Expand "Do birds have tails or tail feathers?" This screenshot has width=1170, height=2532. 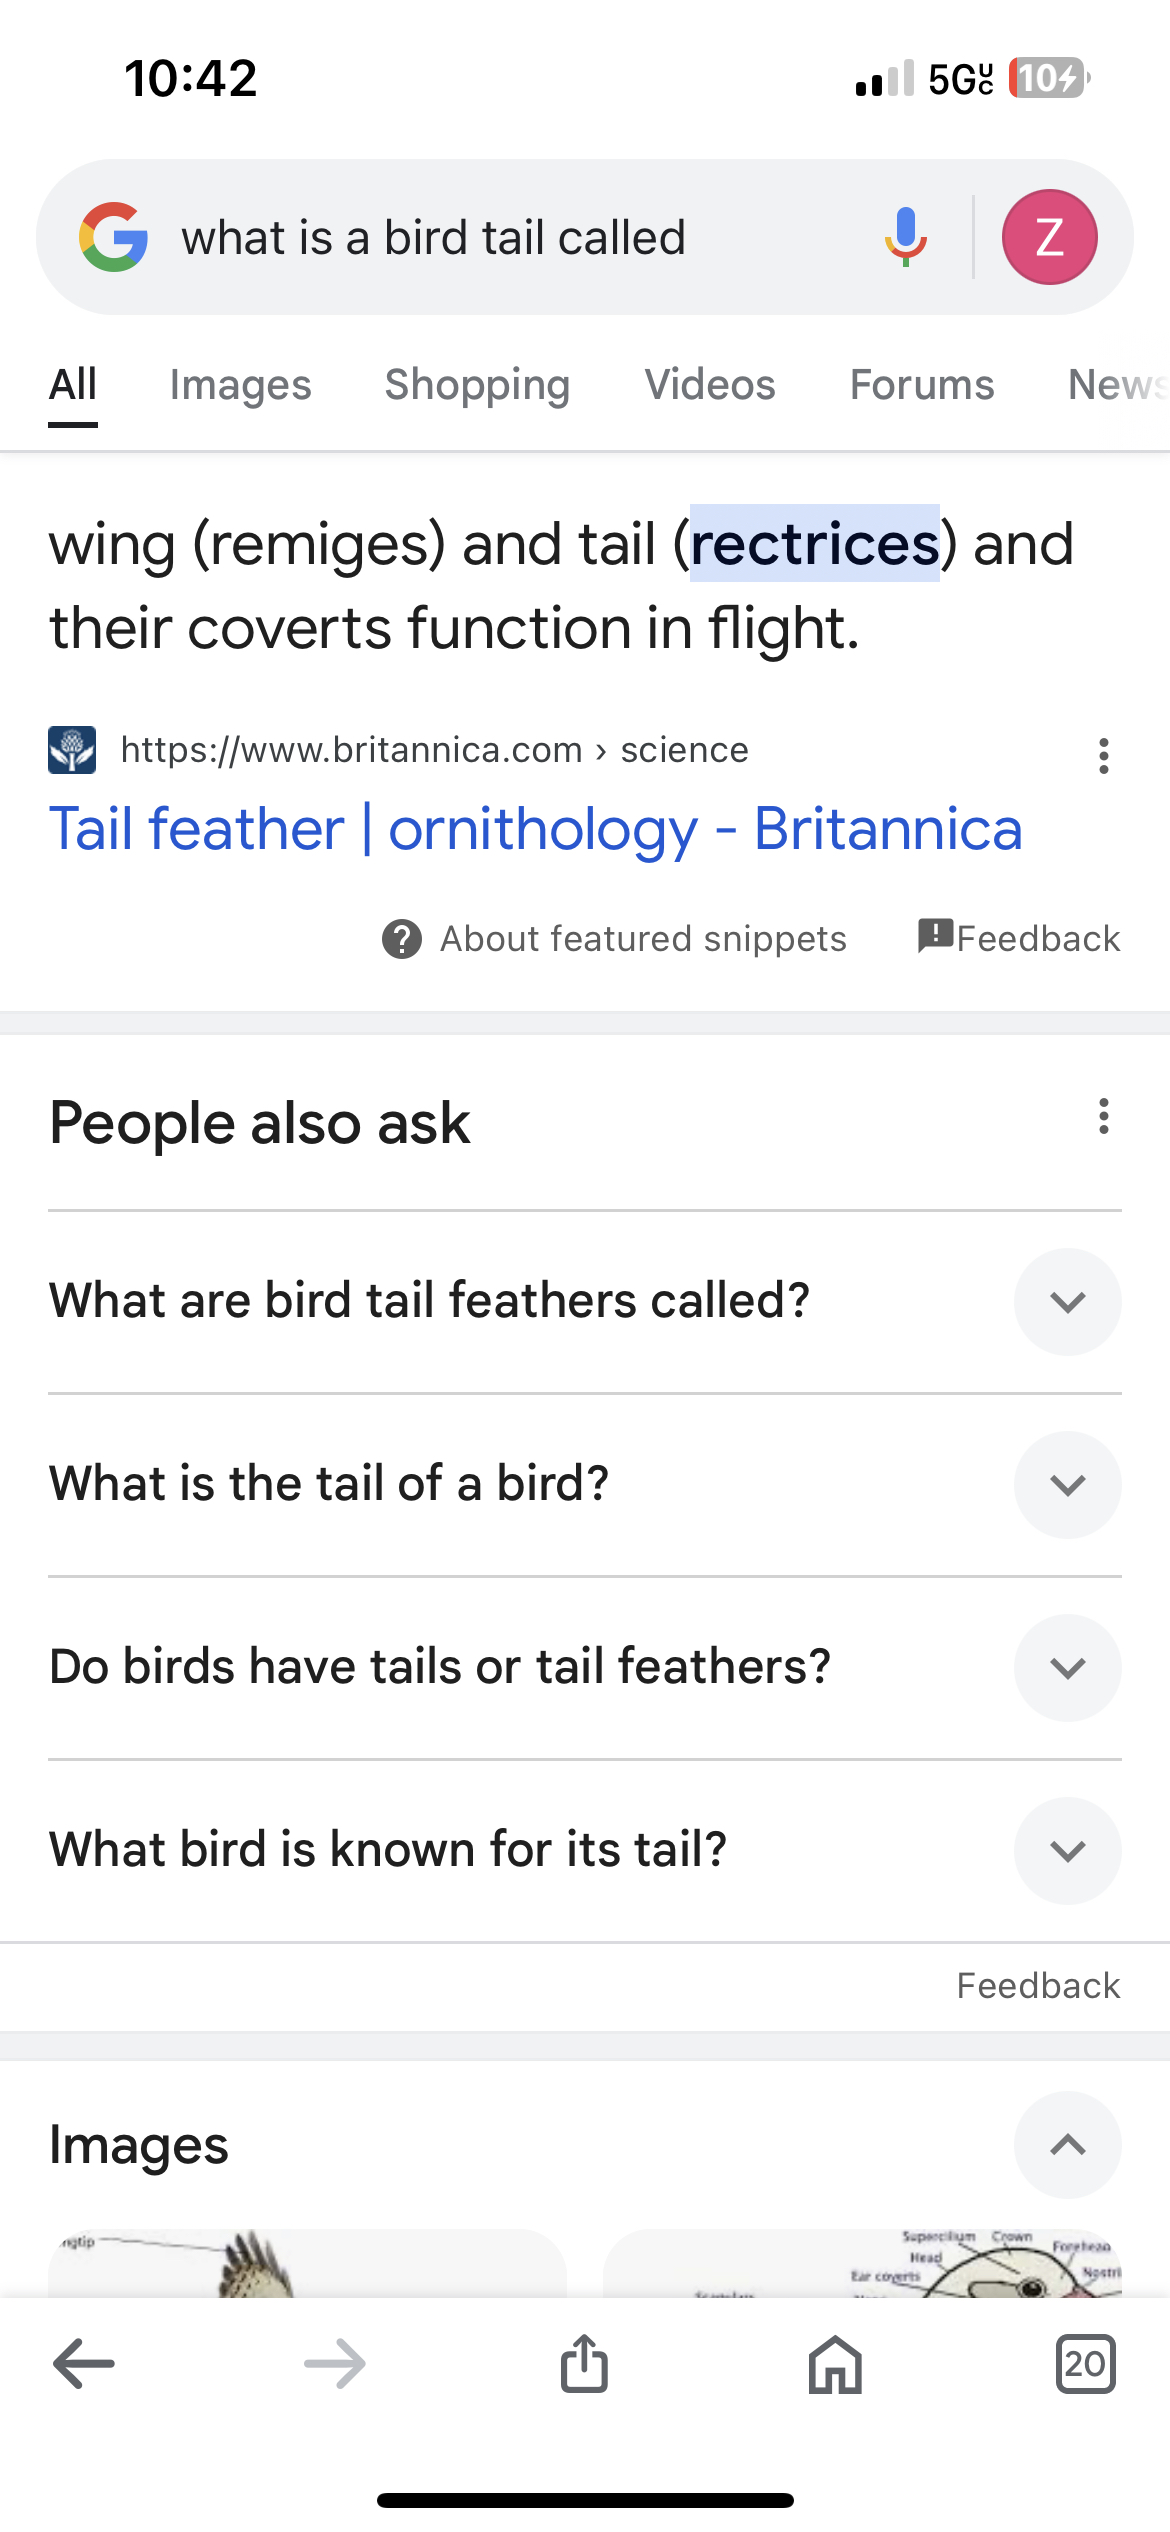click(x=1067, y=1667)
